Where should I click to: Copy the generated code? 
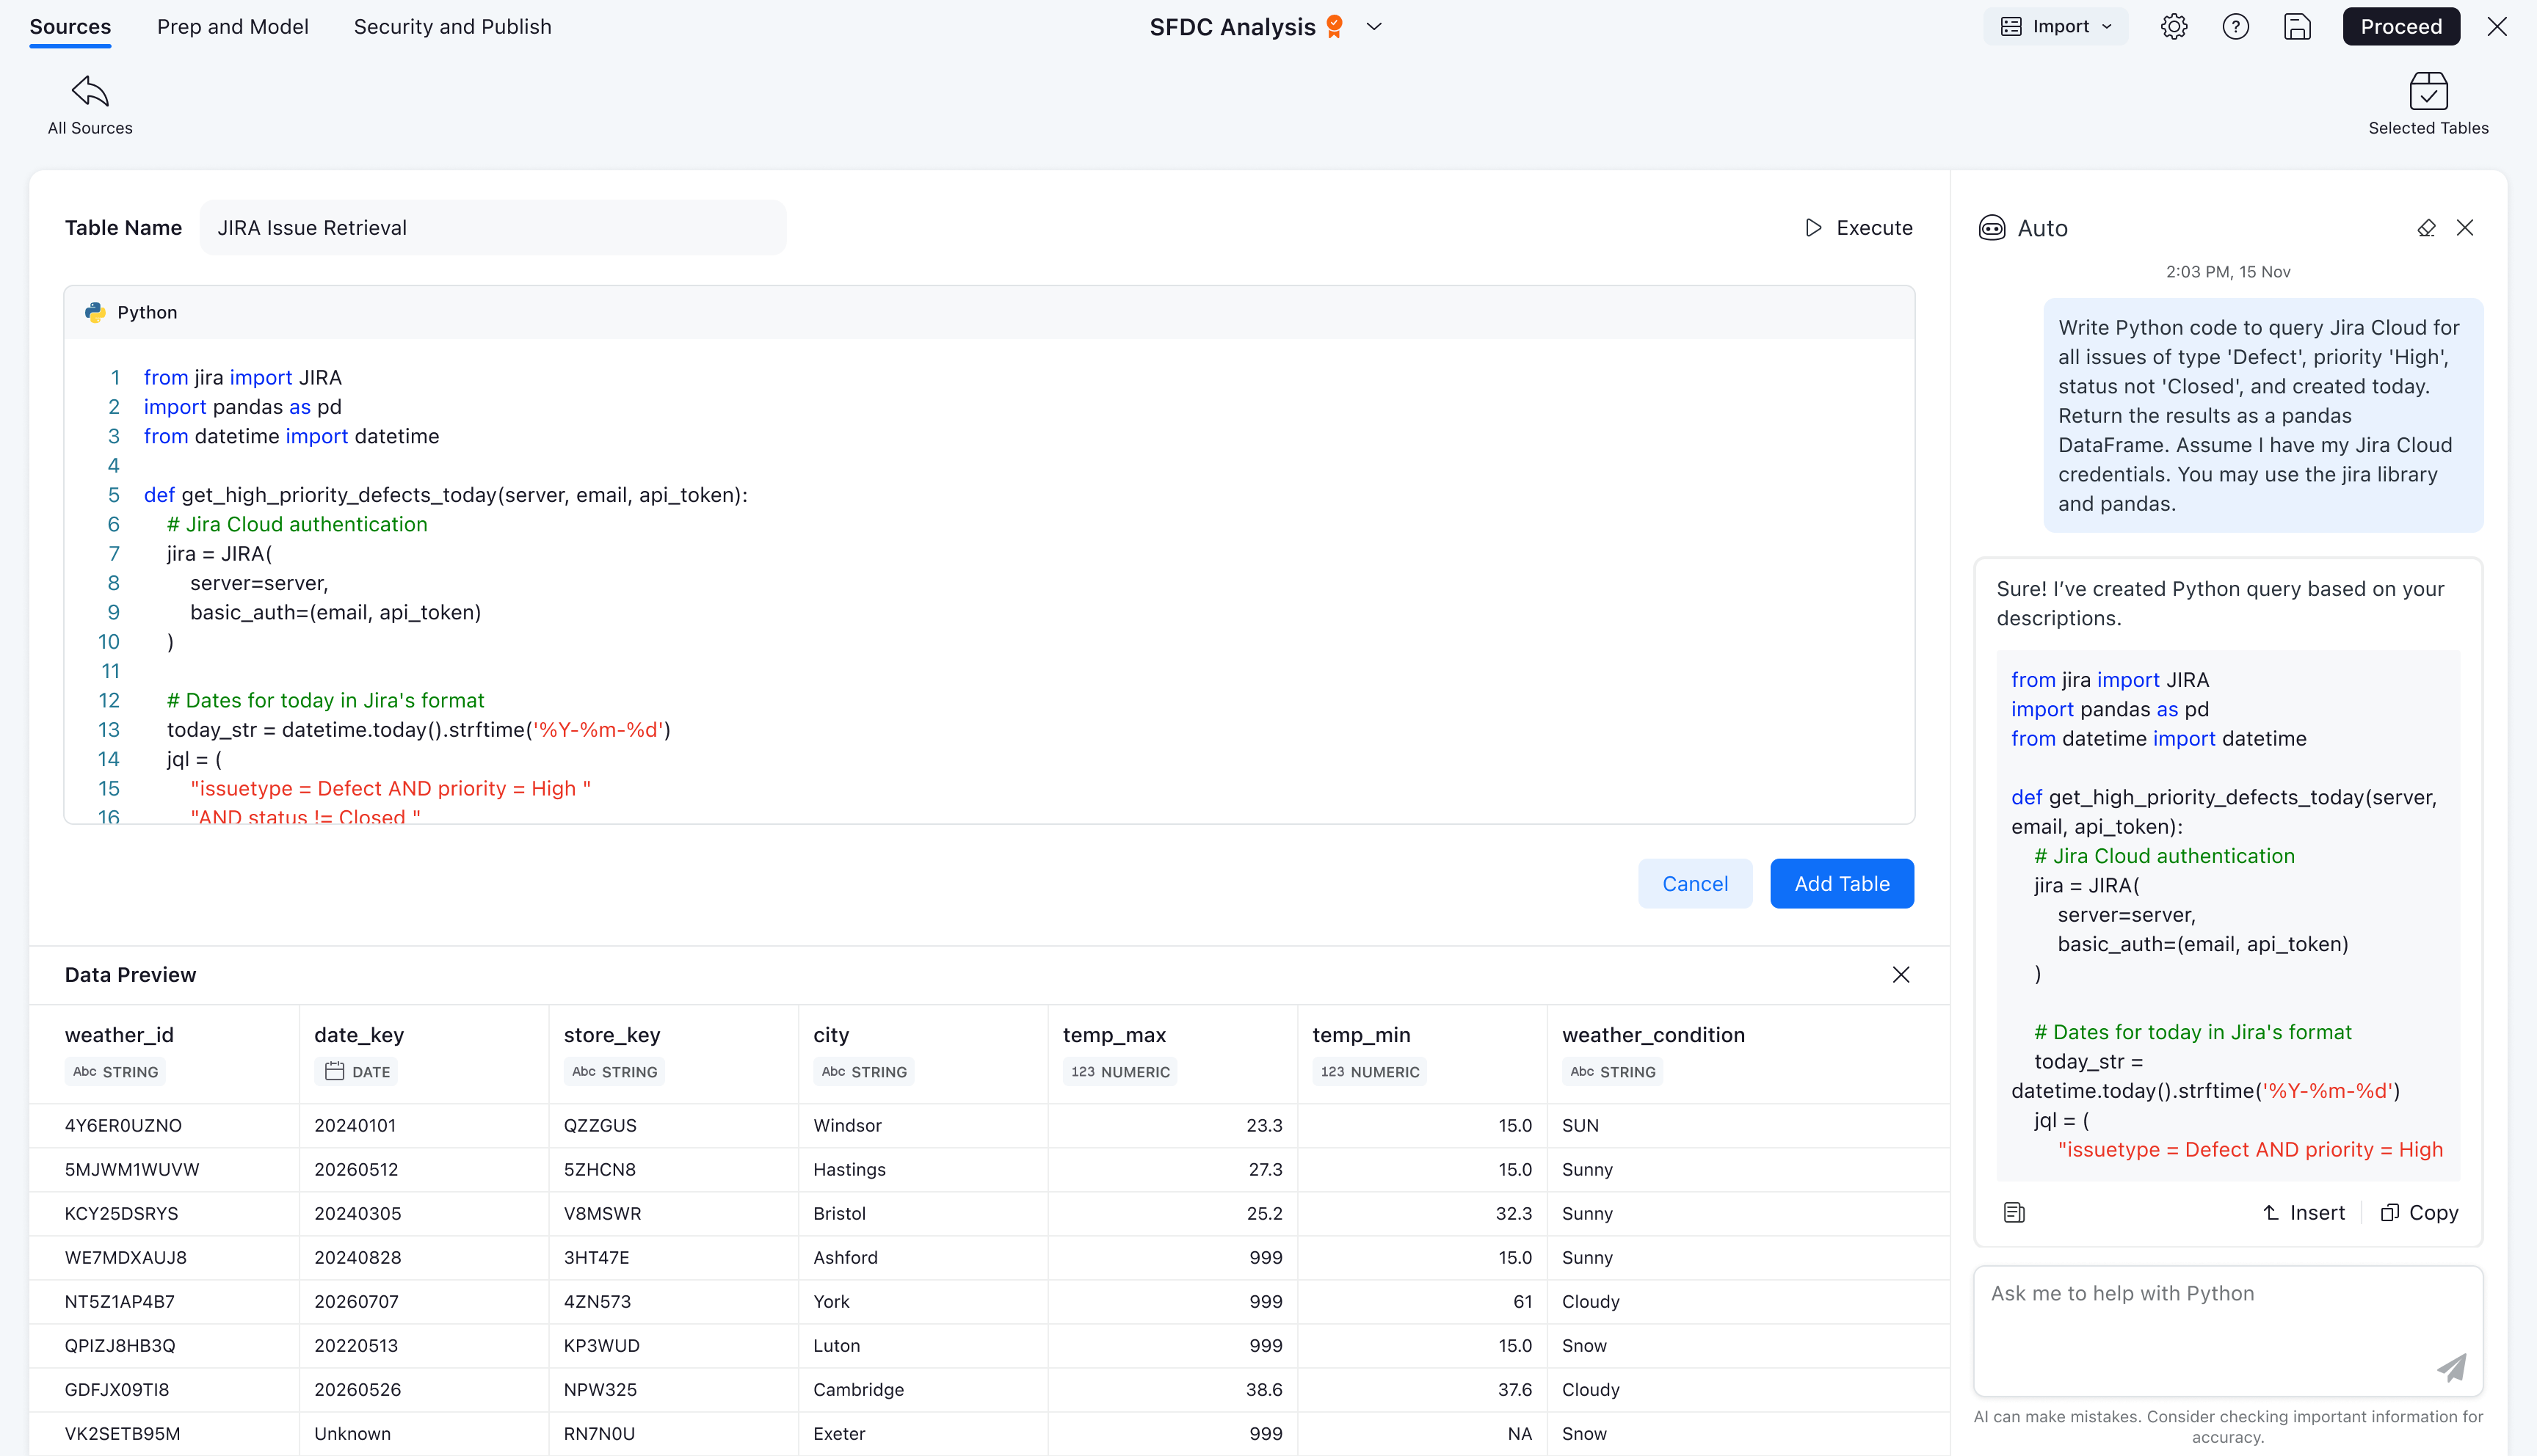(2419, 1213)
